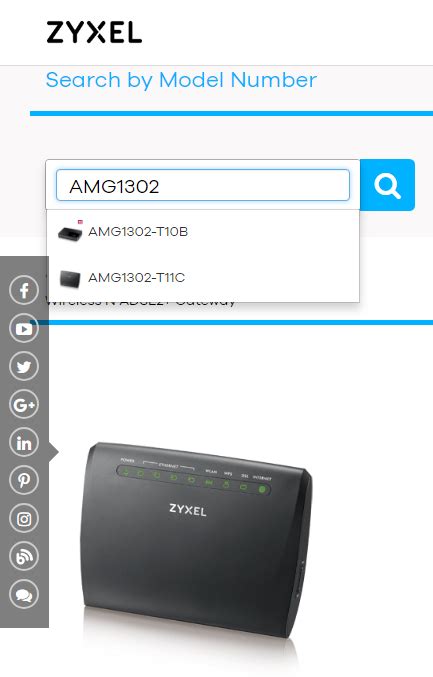Open the chat bubbles forum icon
This screenshot has width=433, height=677.
tap(24, 594)
